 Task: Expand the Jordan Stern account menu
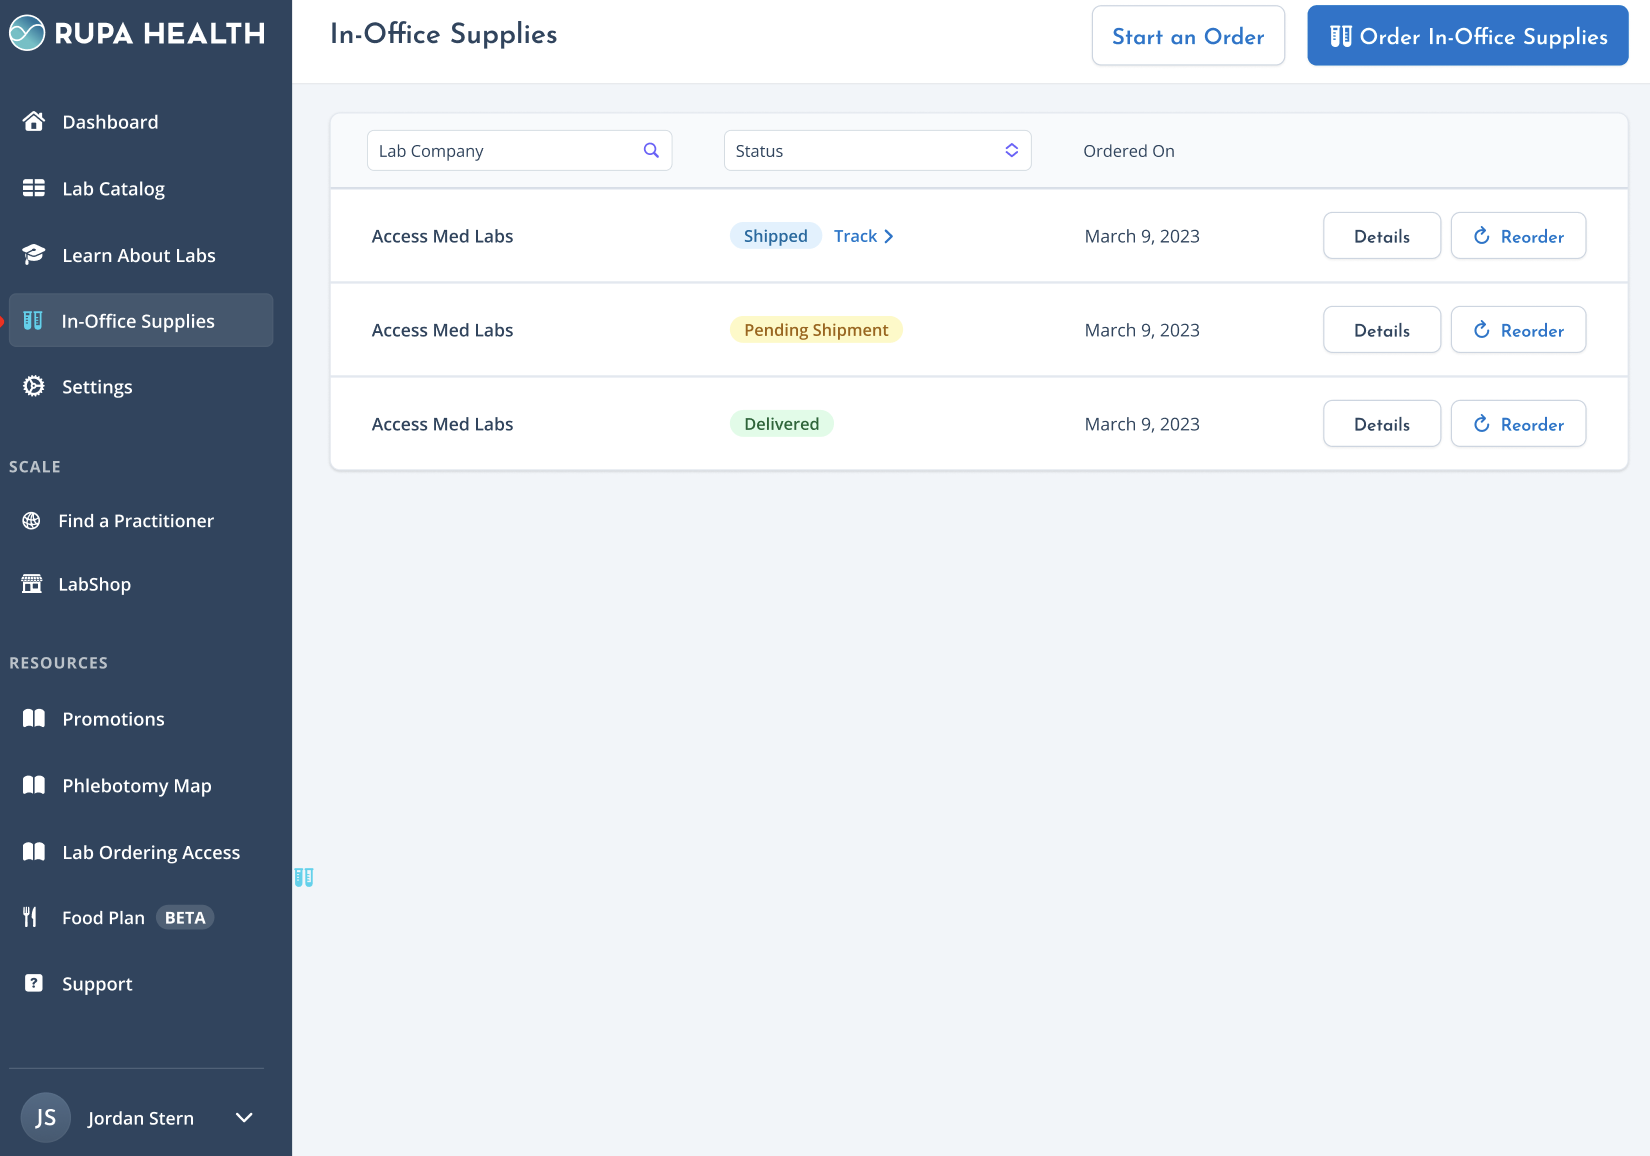pos(243,1117)
